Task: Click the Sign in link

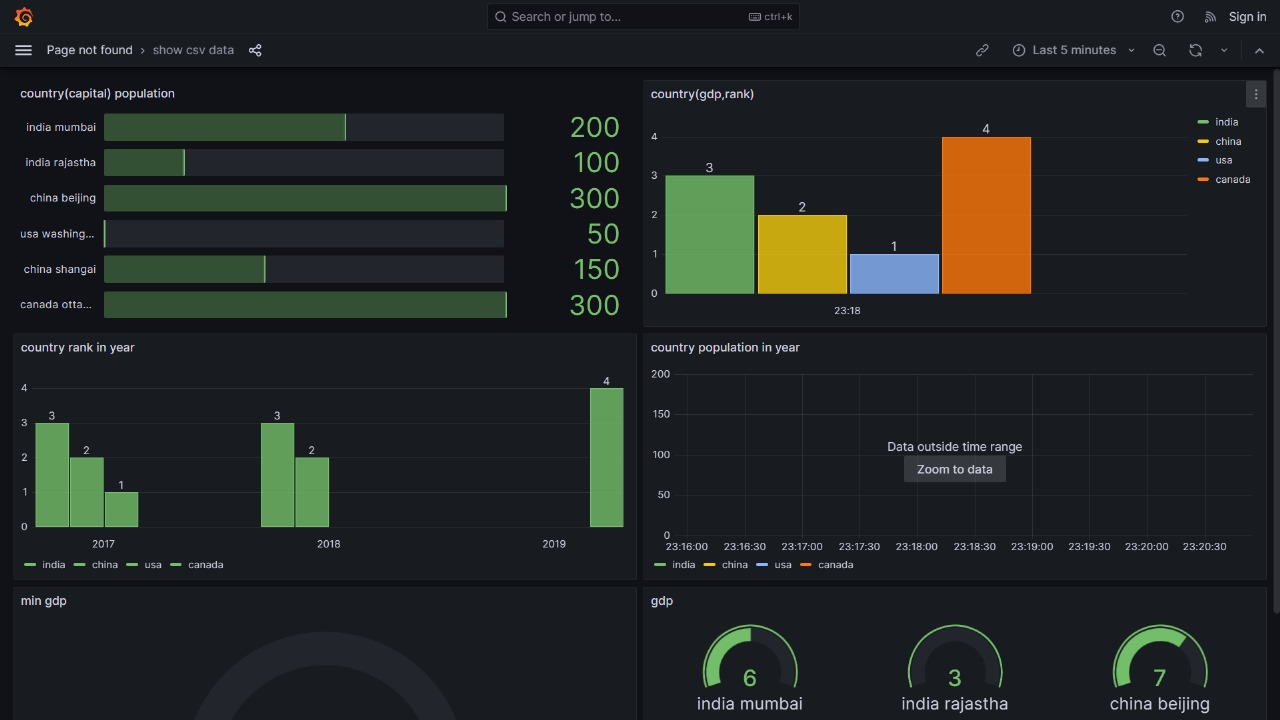Action: tap(1247, 17)
